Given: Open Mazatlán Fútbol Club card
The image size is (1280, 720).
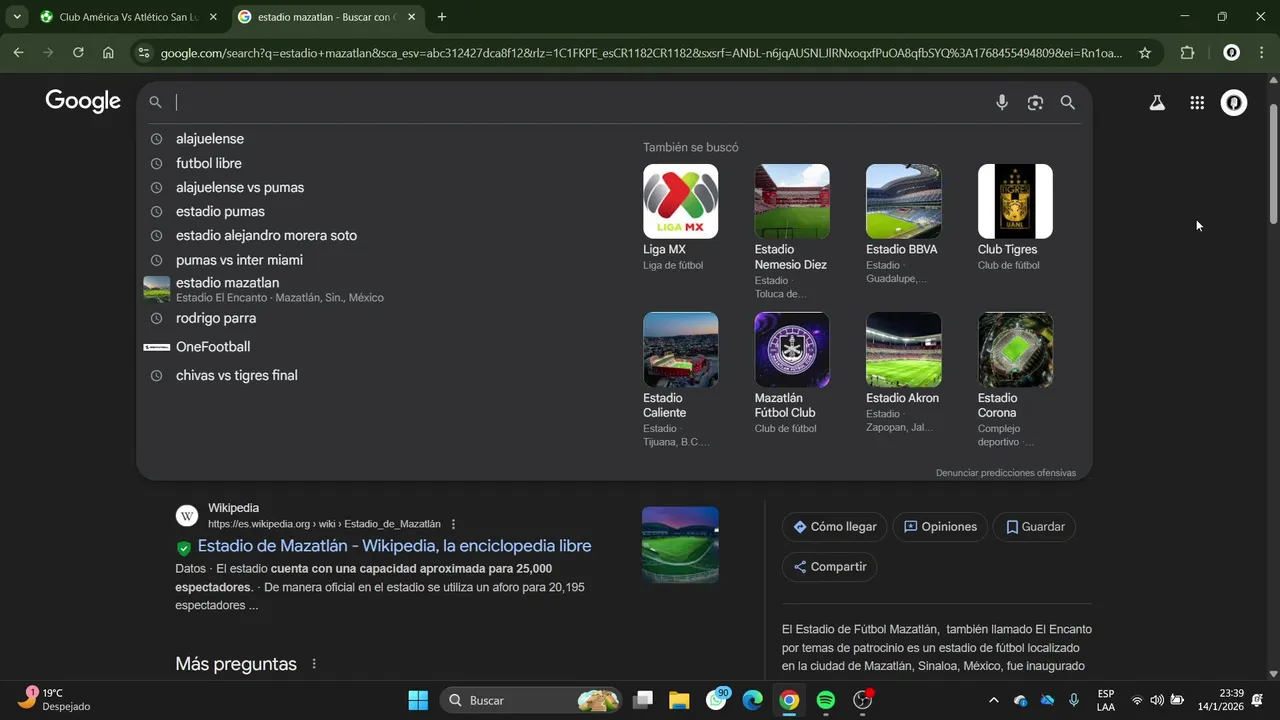Looking at the screenshot, I should click(x=792, y=373).
